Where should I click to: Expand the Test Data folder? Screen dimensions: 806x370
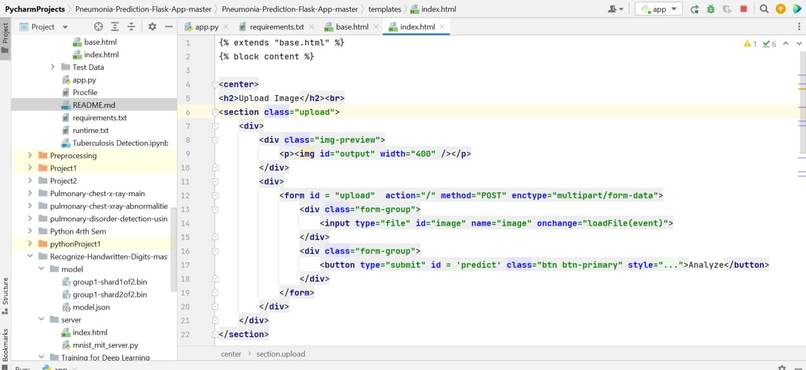[52, 67]
